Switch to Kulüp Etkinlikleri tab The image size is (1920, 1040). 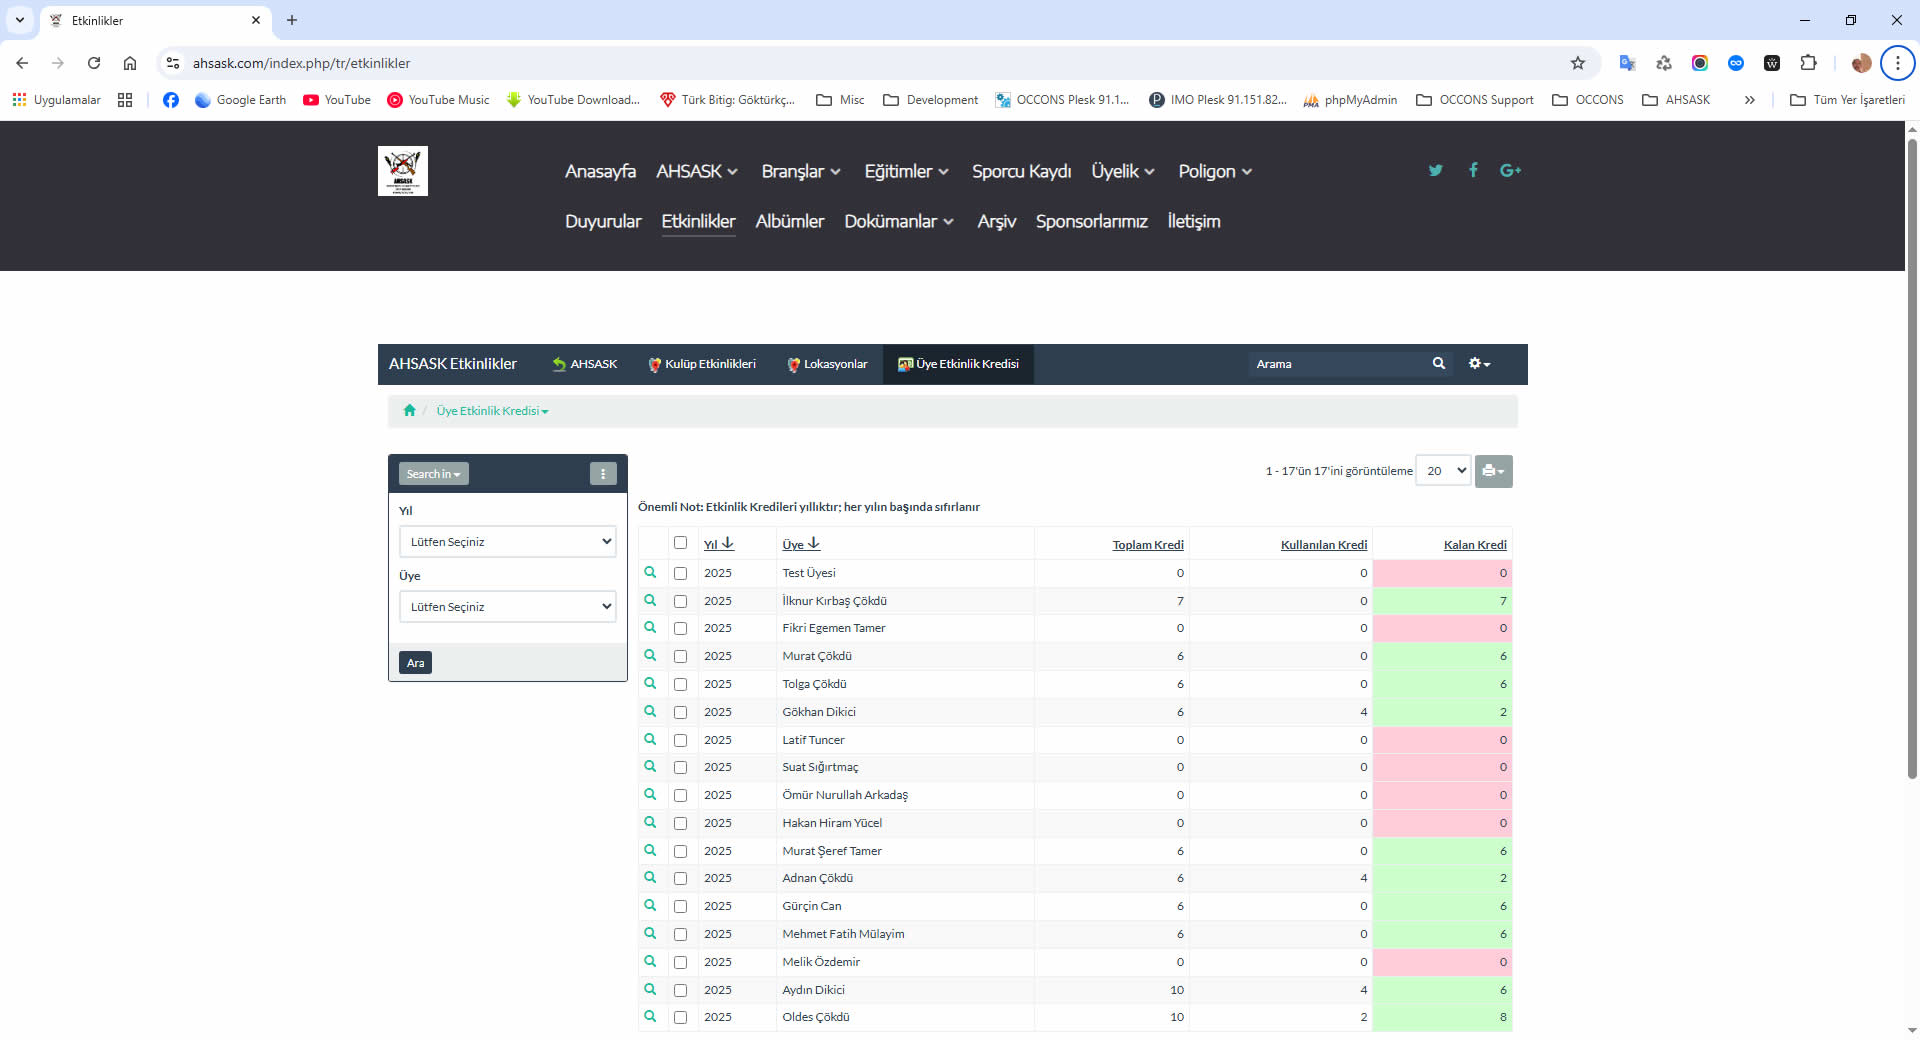click(701, 364)
